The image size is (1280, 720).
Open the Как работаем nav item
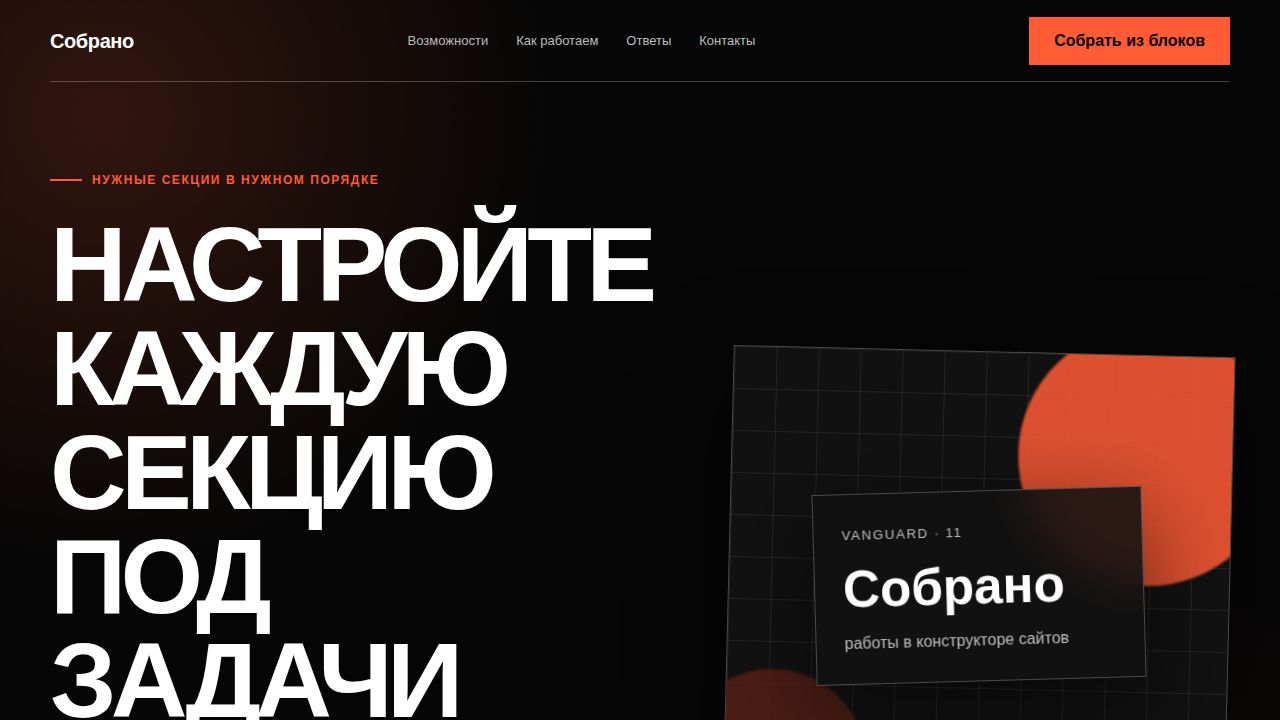click(x=557, y=41)
